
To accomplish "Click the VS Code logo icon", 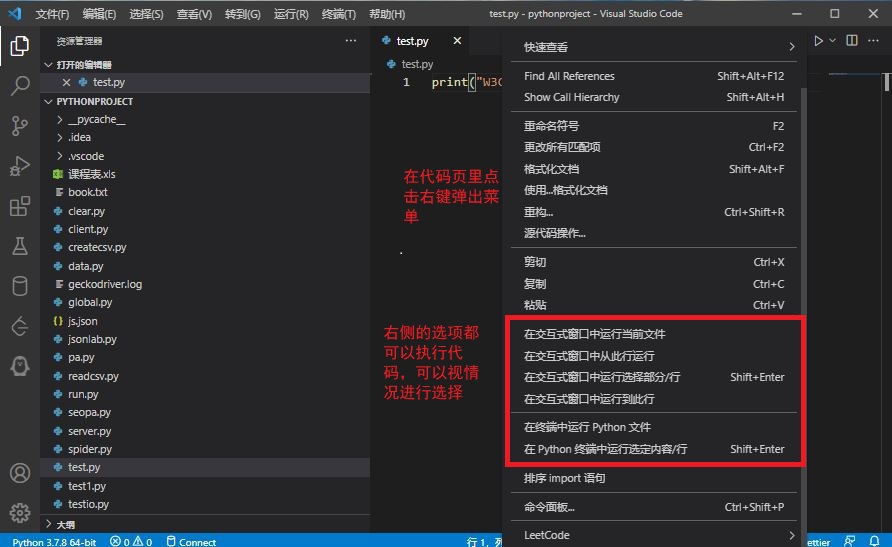I will (15, 13).
